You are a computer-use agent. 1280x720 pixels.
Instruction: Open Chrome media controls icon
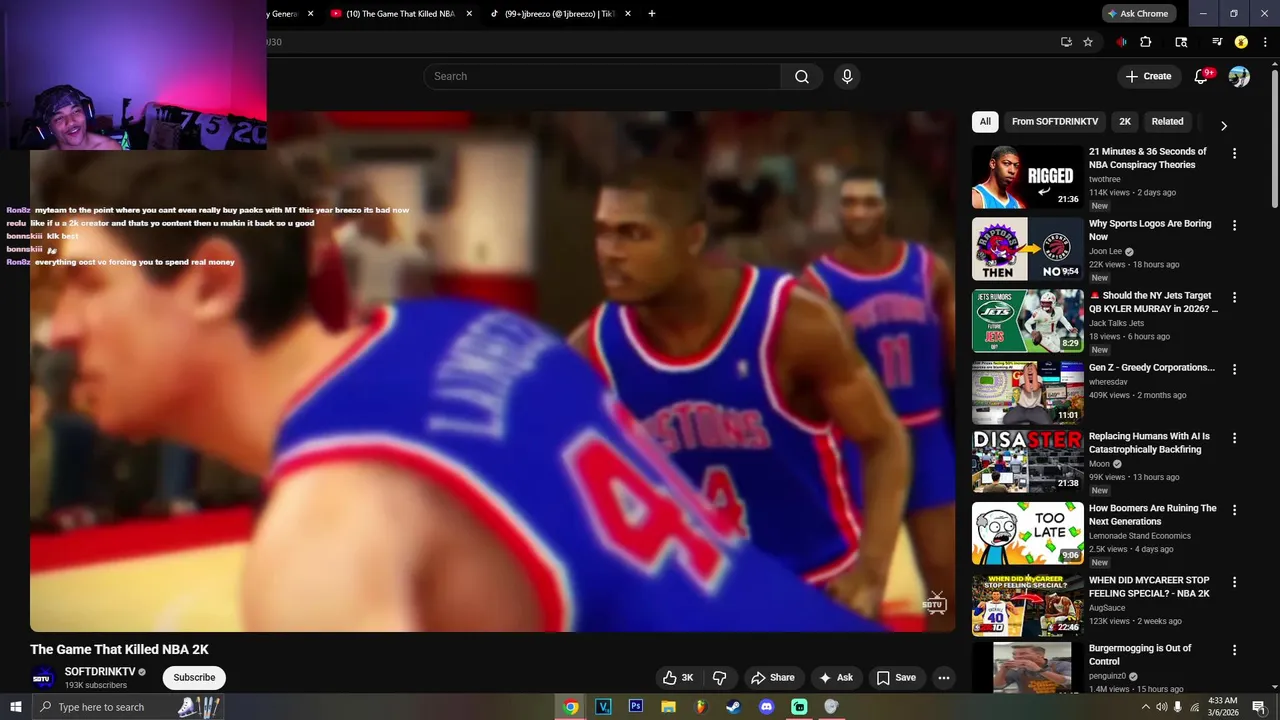pos(1217,42)
